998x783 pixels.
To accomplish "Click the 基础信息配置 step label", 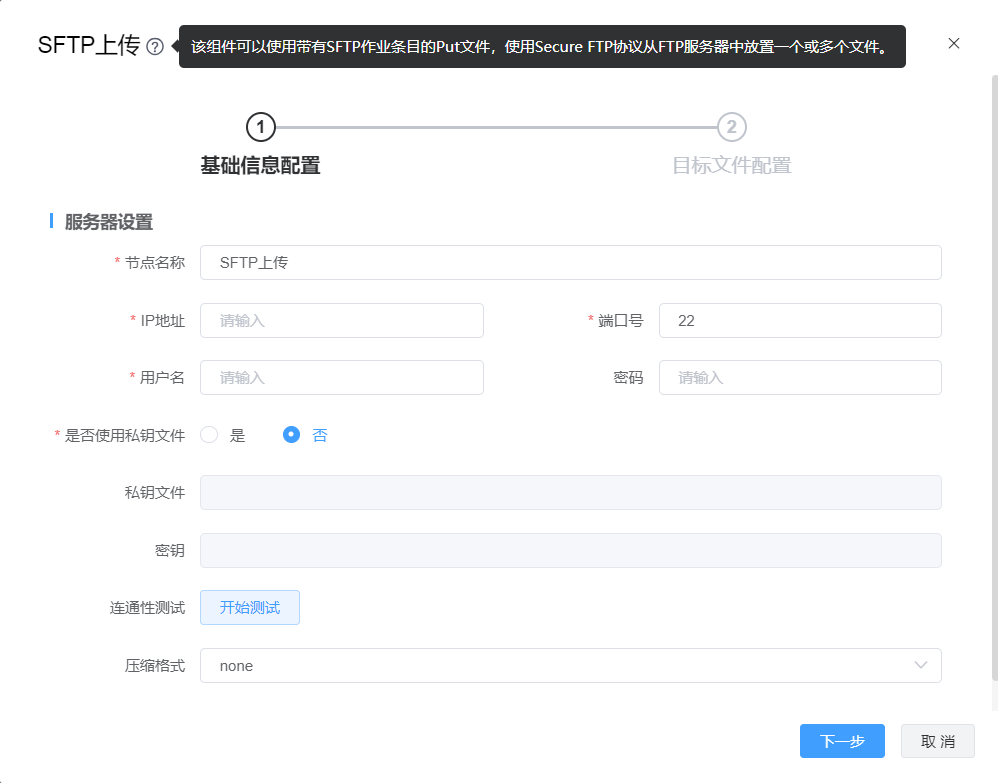I will (260, 166).
